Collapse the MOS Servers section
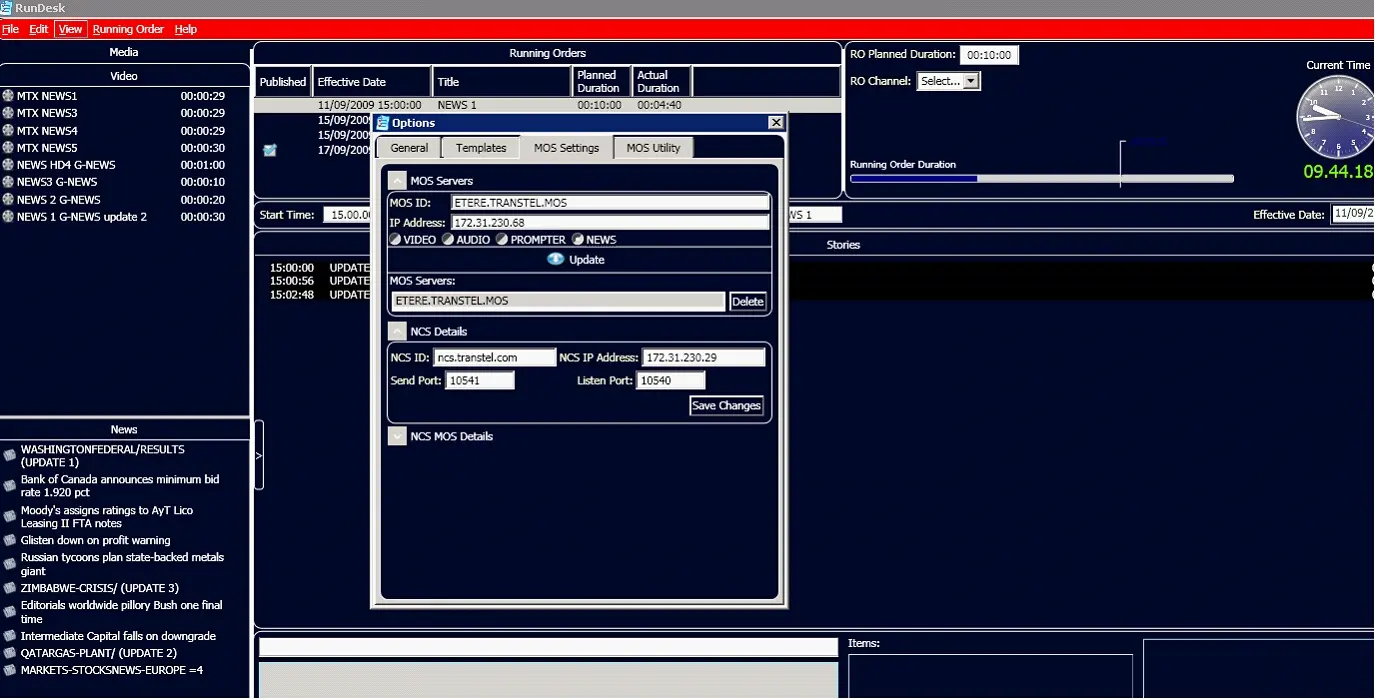Viewport: 1375px width, 699px height. 397,181
